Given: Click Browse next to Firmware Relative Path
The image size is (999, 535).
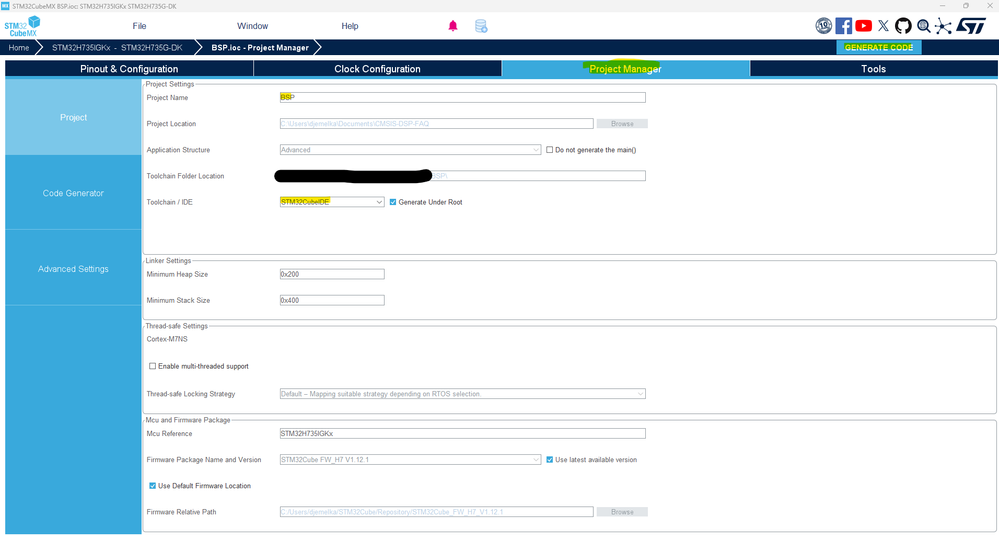Looking at the screenshot, I should tap(622, 511).
